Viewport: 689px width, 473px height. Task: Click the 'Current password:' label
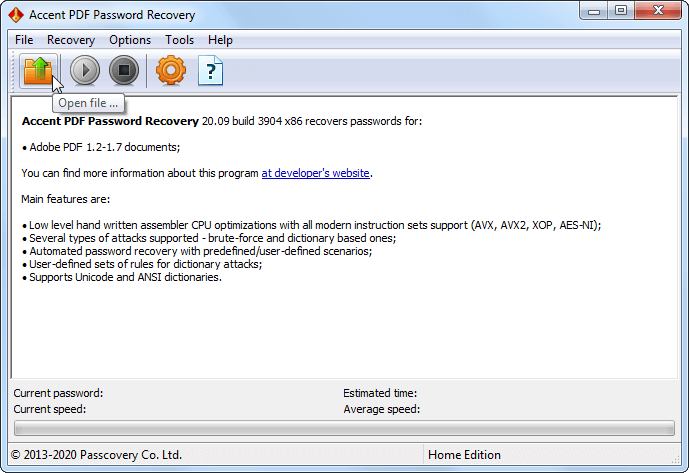pos(58,393)
